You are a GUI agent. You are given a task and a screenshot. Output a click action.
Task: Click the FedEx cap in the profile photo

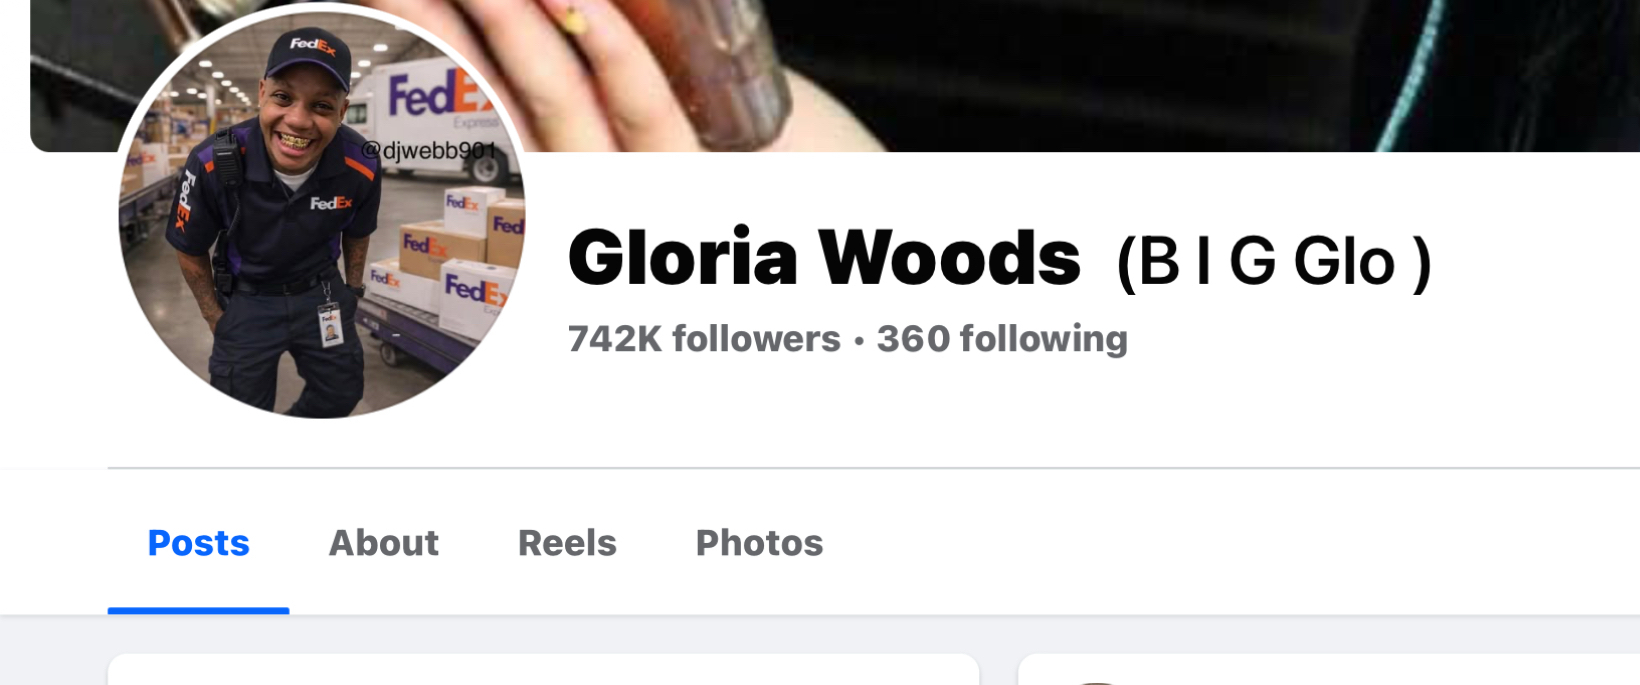coord(309,56)
